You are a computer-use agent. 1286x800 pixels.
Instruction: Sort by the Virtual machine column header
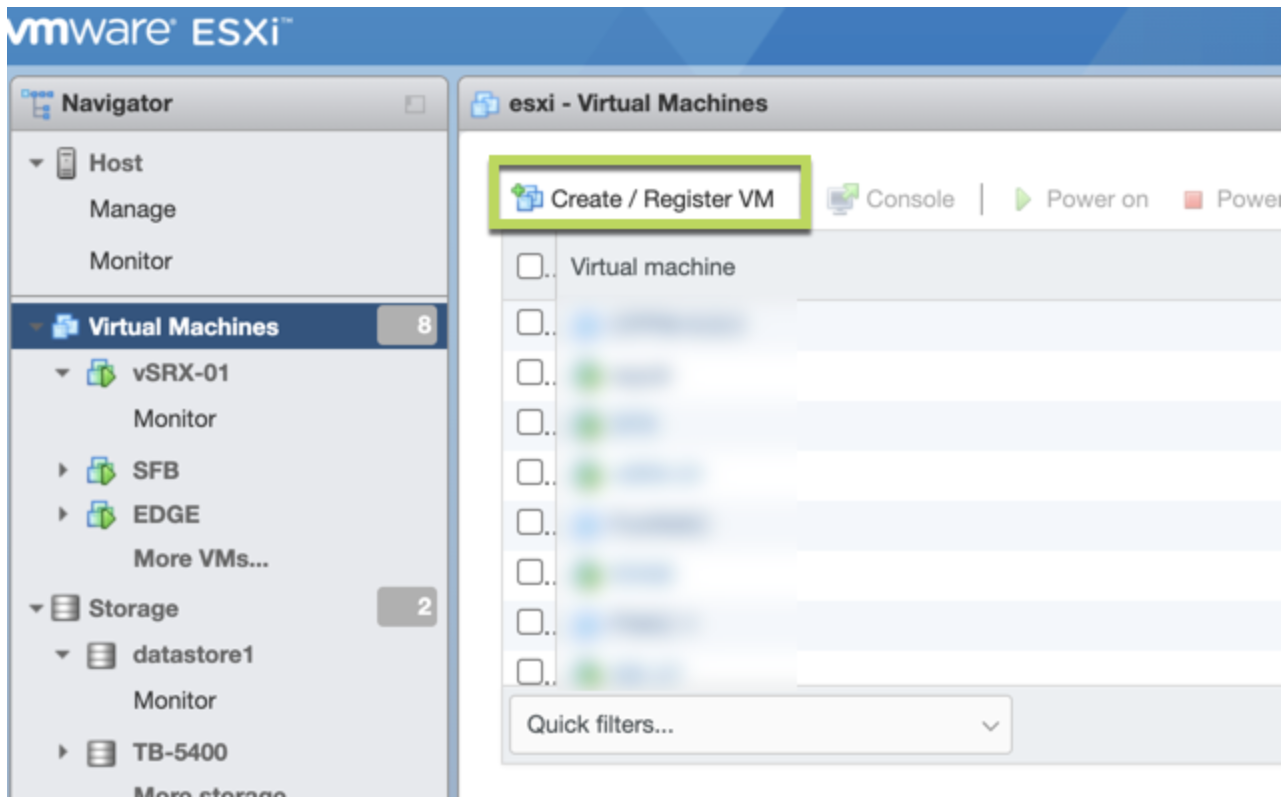coord(653,267)
